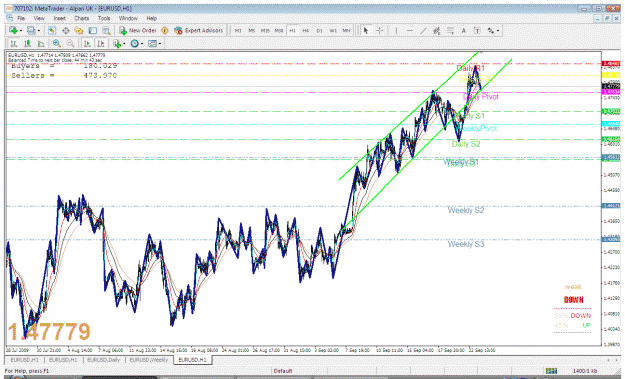Select the Text Label tool
Viewport: 625px width, 379px height.
[x=477, y=30]
